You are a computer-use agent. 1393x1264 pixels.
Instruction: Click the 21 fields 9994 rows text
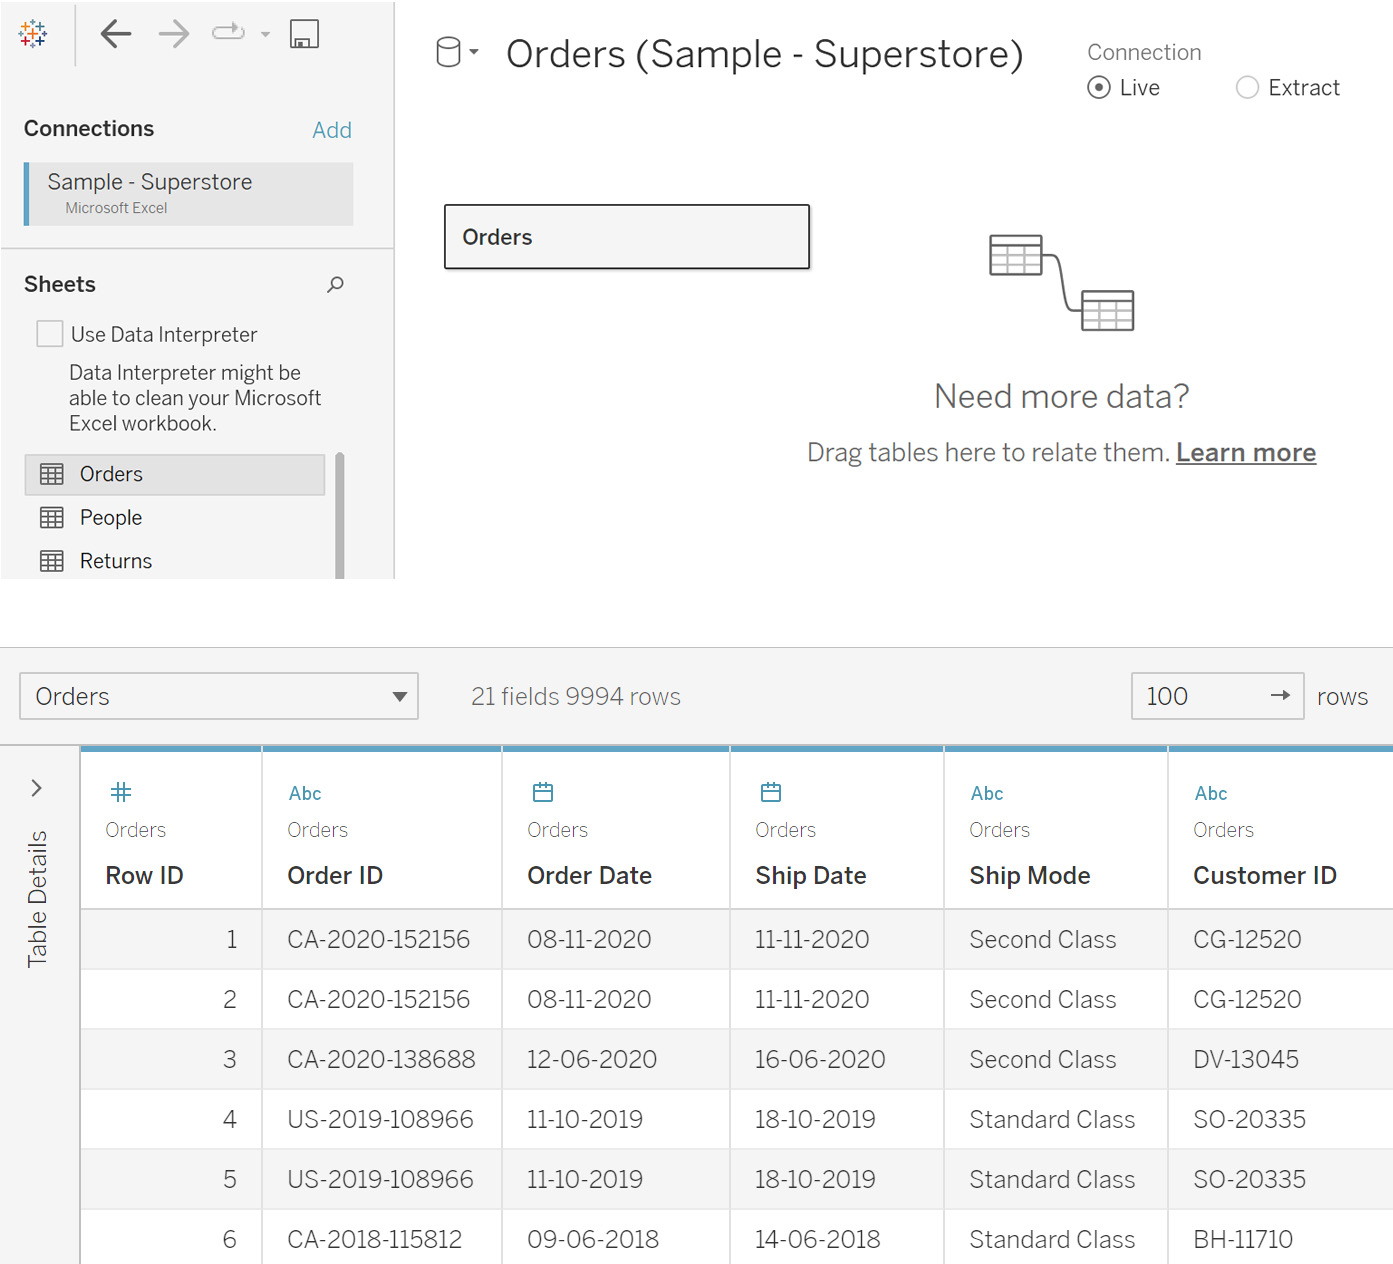[x=576, y=696]
